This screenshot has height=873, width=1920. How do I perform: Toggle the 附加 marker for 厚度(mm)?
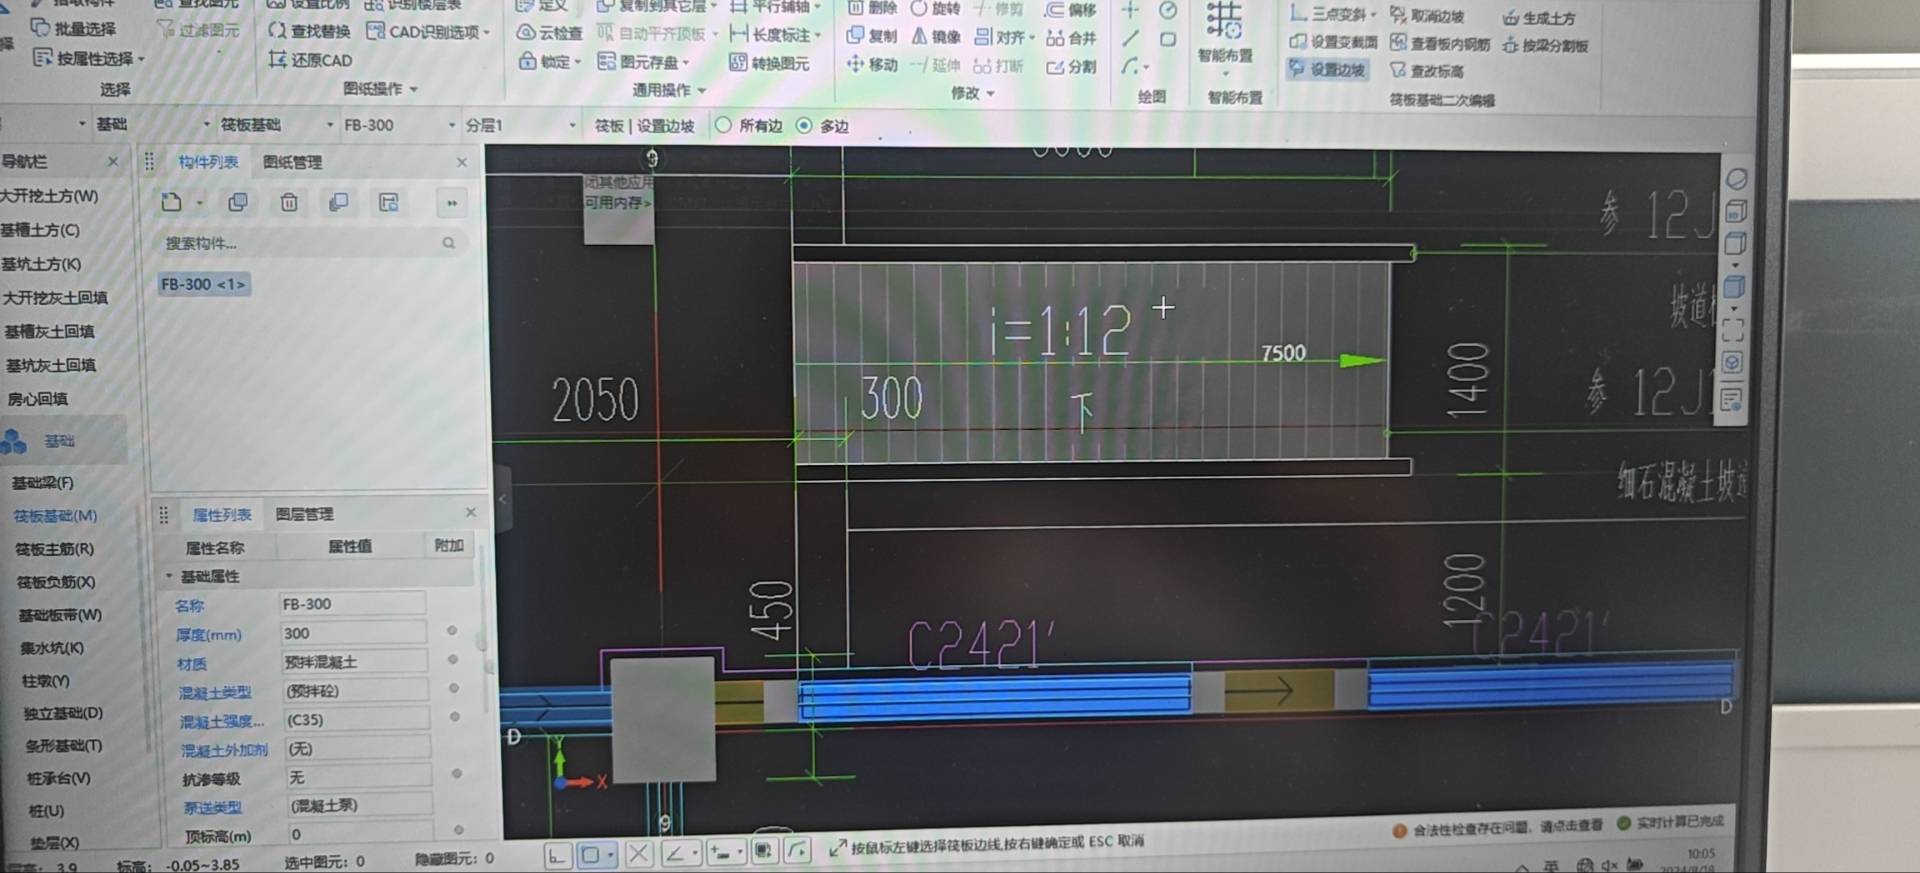click(452, 631)
